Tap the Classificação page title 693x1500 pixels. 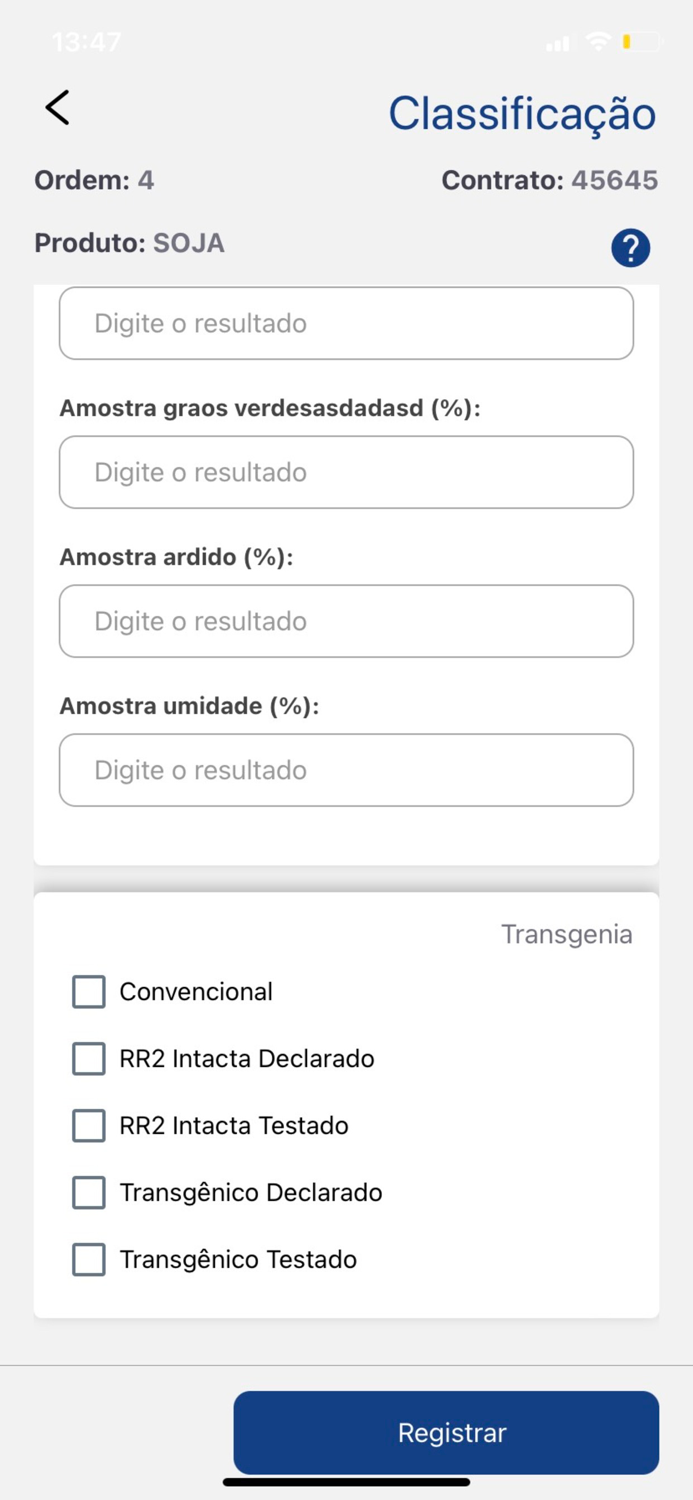[522, 113]
